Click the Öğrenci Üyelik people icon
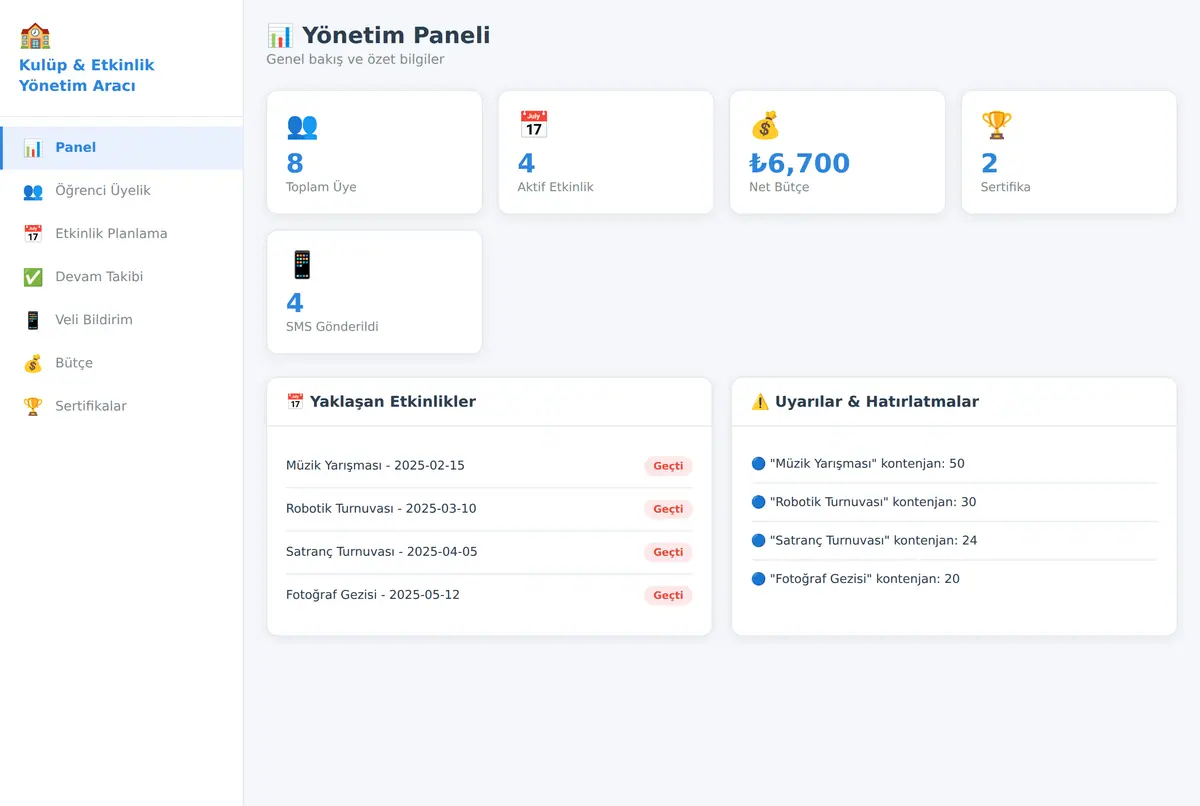Viewport: 1200px width, 806px height. tap(33, 191)
